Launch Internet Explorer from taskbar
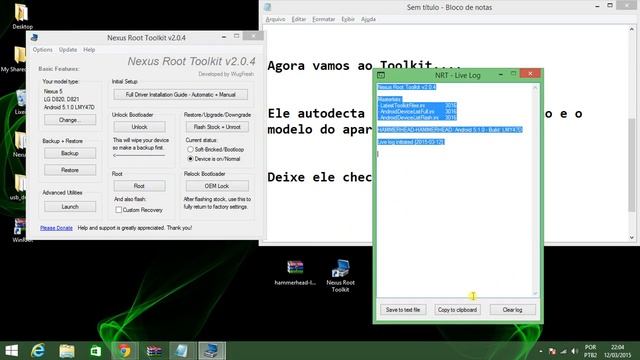This screenshot has width=640, height=360. click(38, 351)
